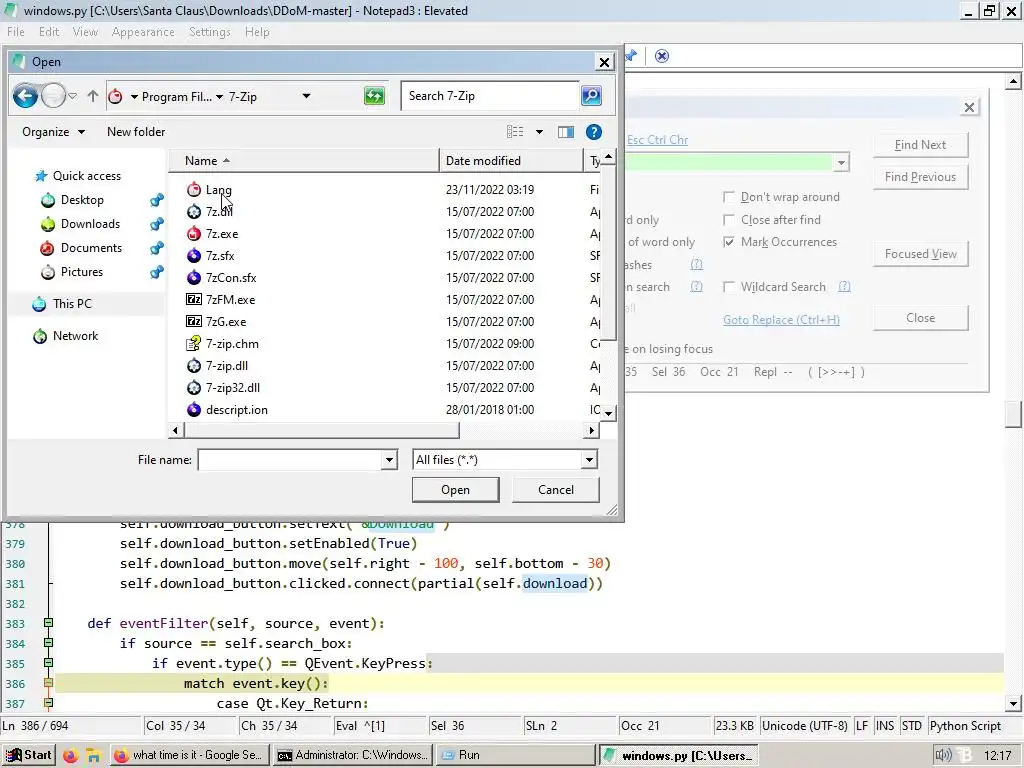Click New folder button
Image resolution: width=1024 pixels, height=768 pixels.
(x=136, y=132)
